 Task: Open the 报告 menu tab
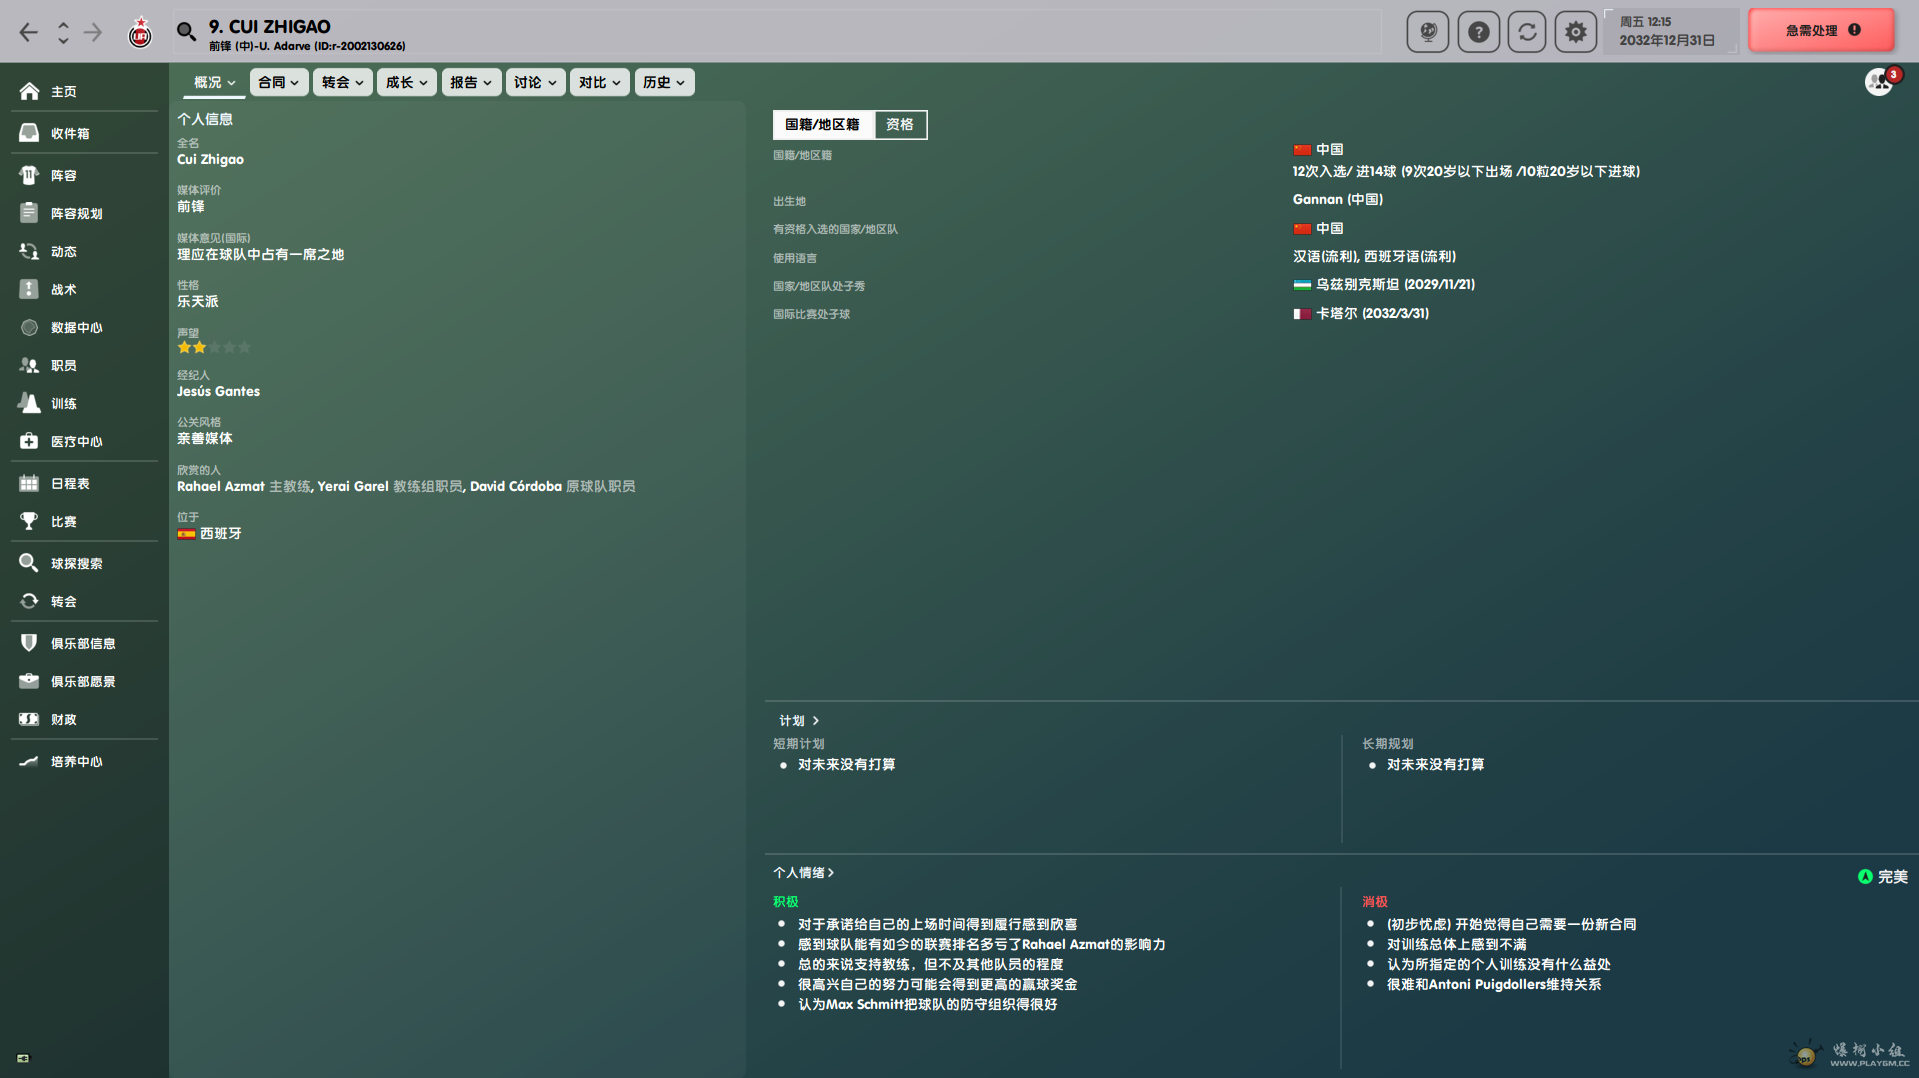(x=470, y=82)
